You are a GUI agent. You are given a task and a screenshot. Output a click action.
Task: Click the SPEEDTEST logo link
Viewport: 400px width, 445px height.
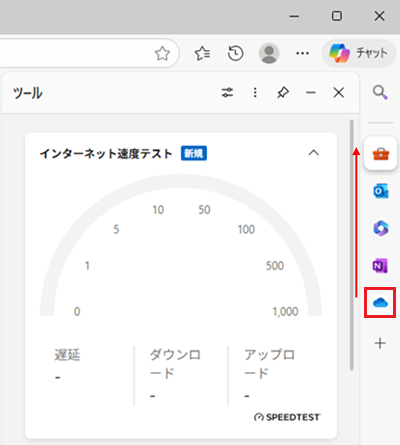(287, 417)
